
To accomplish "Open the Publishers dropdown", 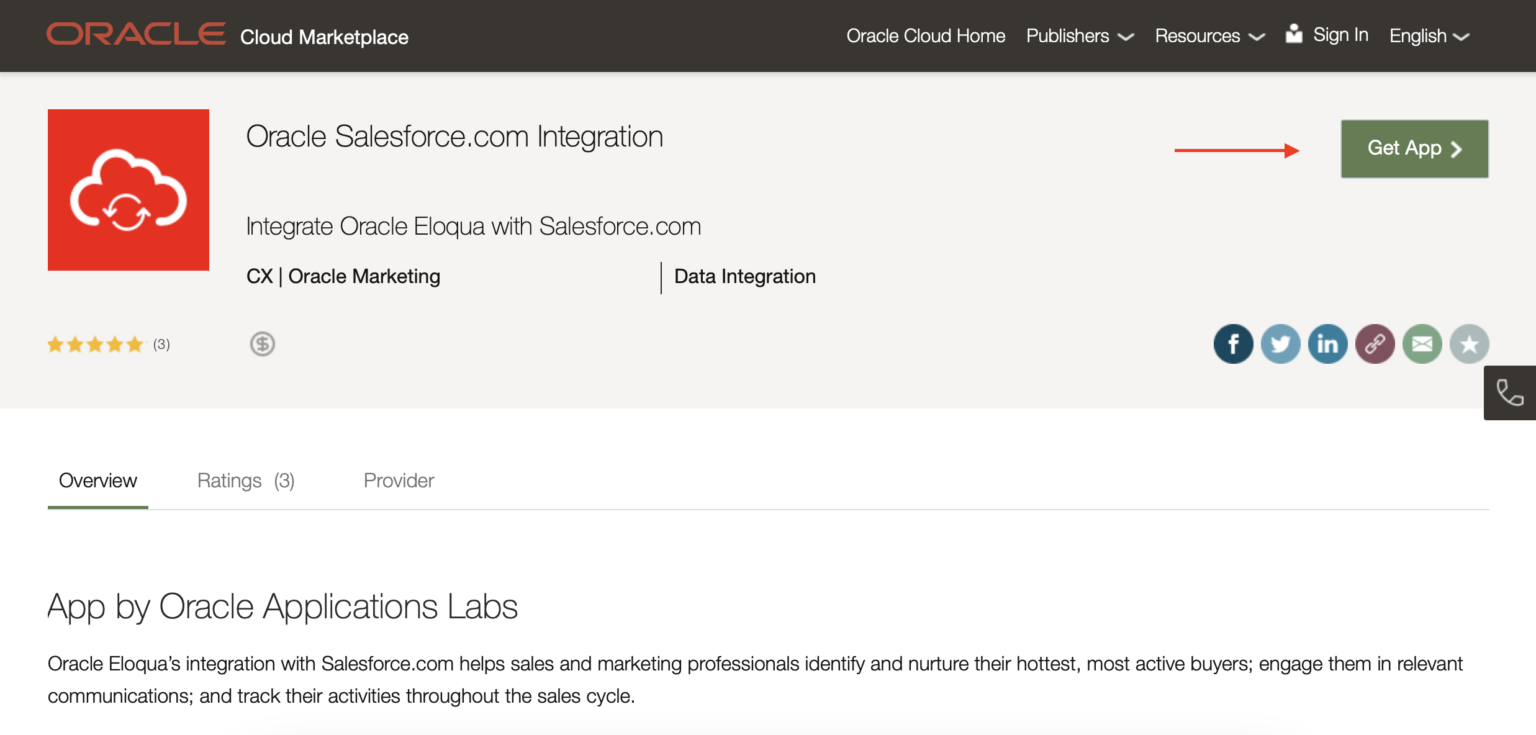I will click(1079, 36).
